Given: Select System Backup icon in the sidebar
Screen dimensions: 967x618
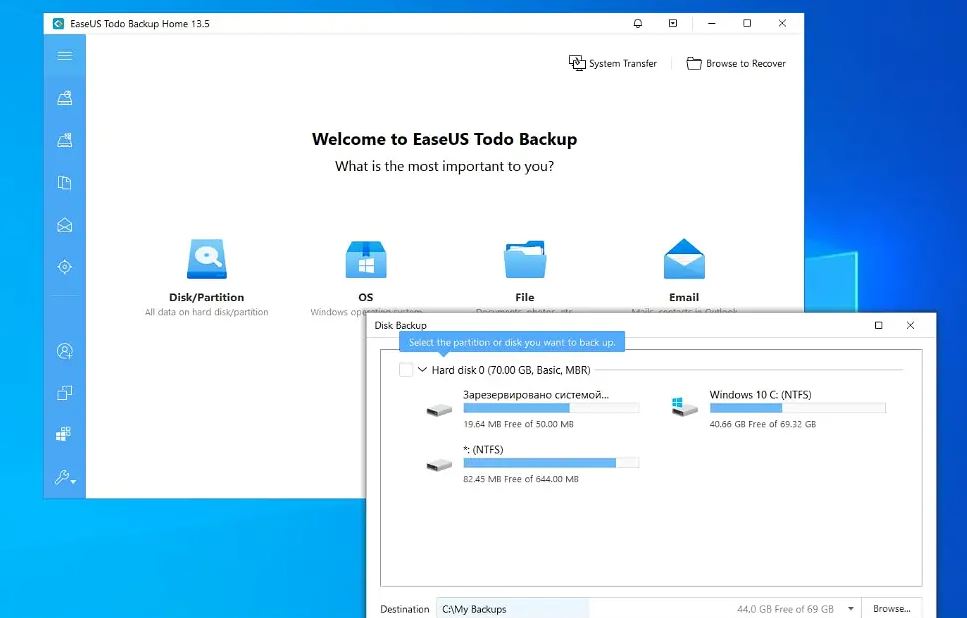Looking at the screenshot, I should 65,140.
